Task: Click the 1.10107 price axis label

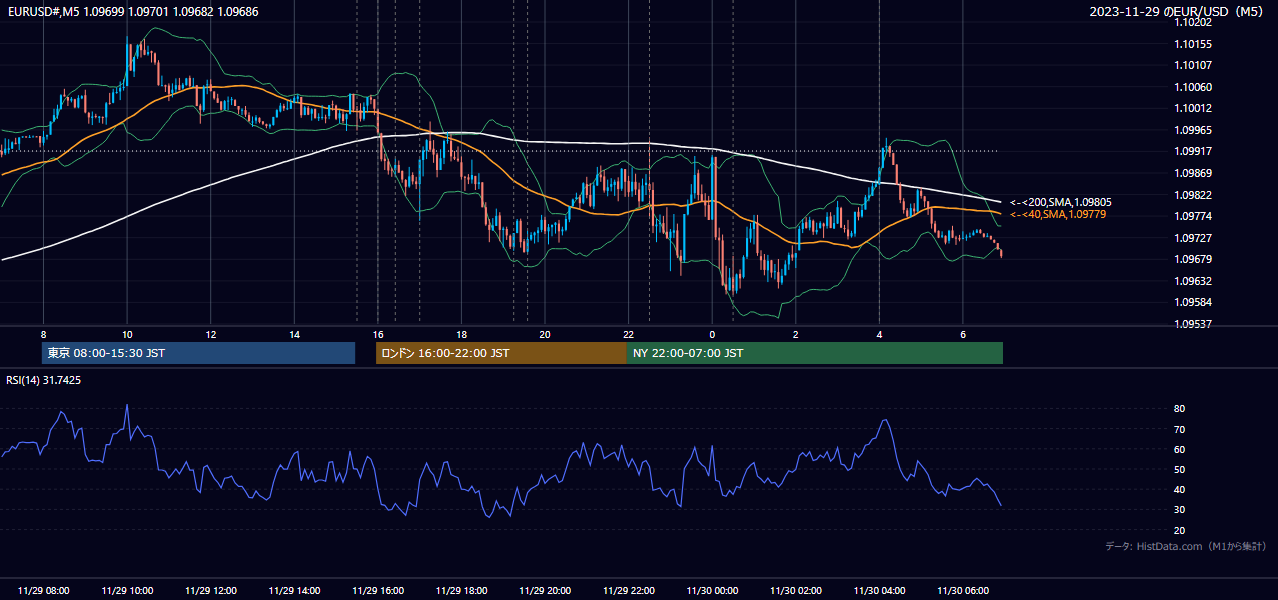Action: point(1193,66)
